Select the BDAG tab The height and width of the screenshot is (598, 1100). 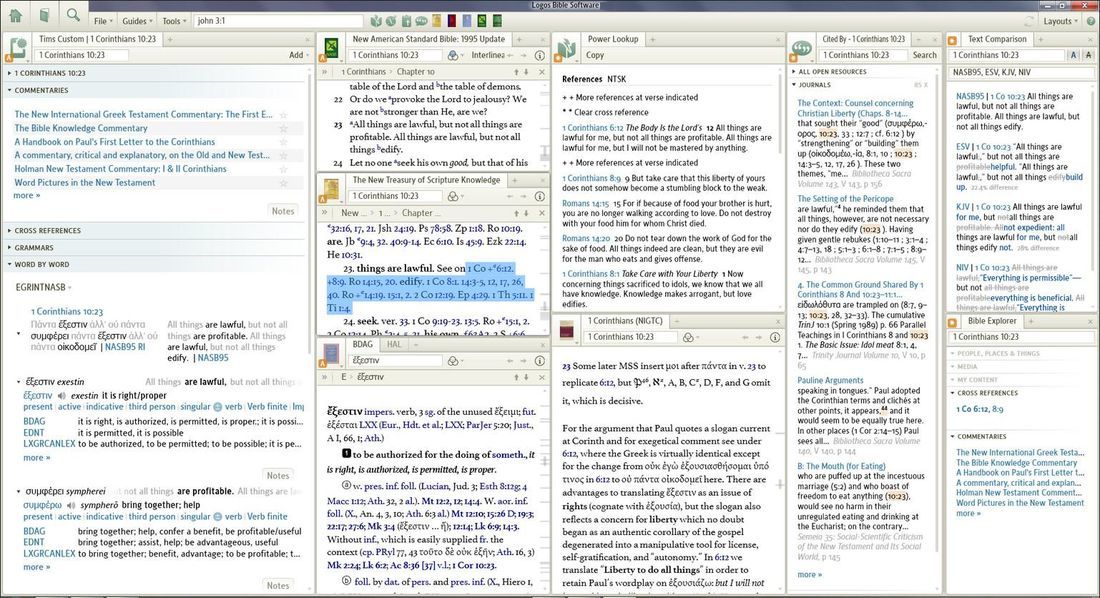tap(363, 344)
